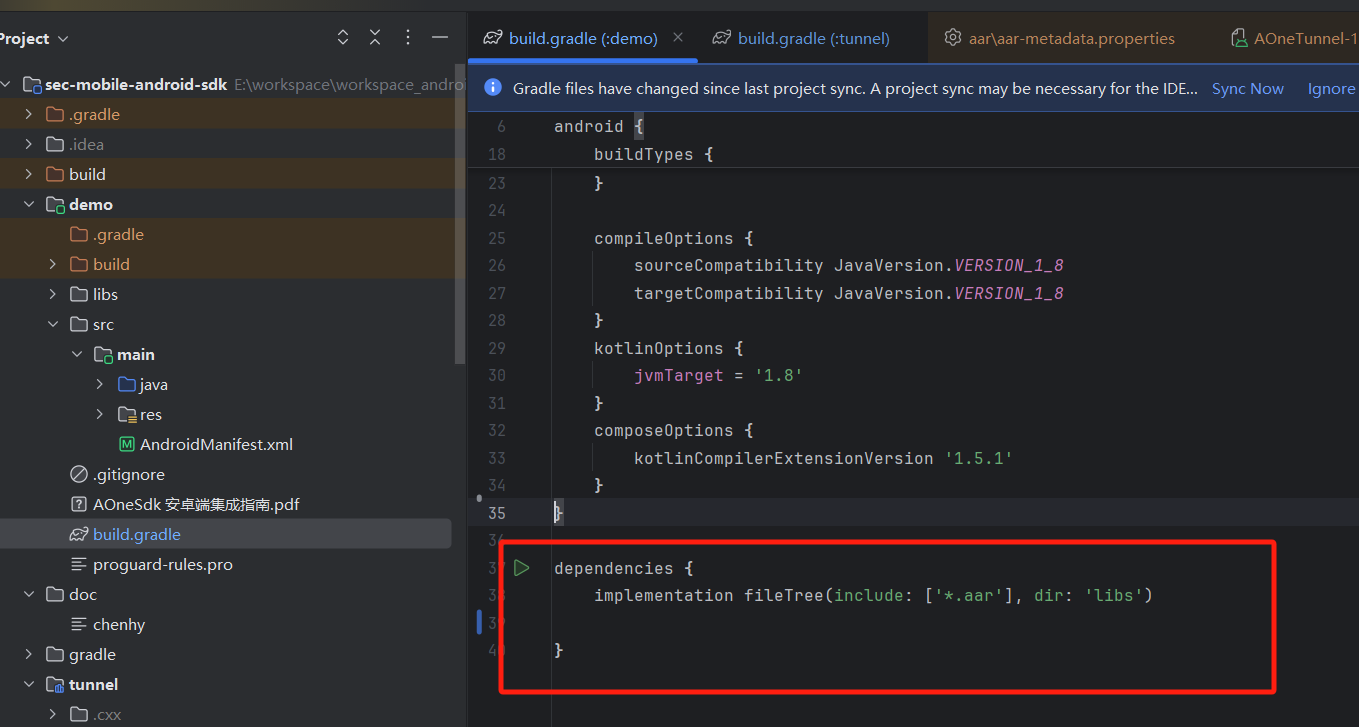The image size is (1359, 727).
Task: Collapse sec-mobile-android-sdk root node
Action: [5, 85]
